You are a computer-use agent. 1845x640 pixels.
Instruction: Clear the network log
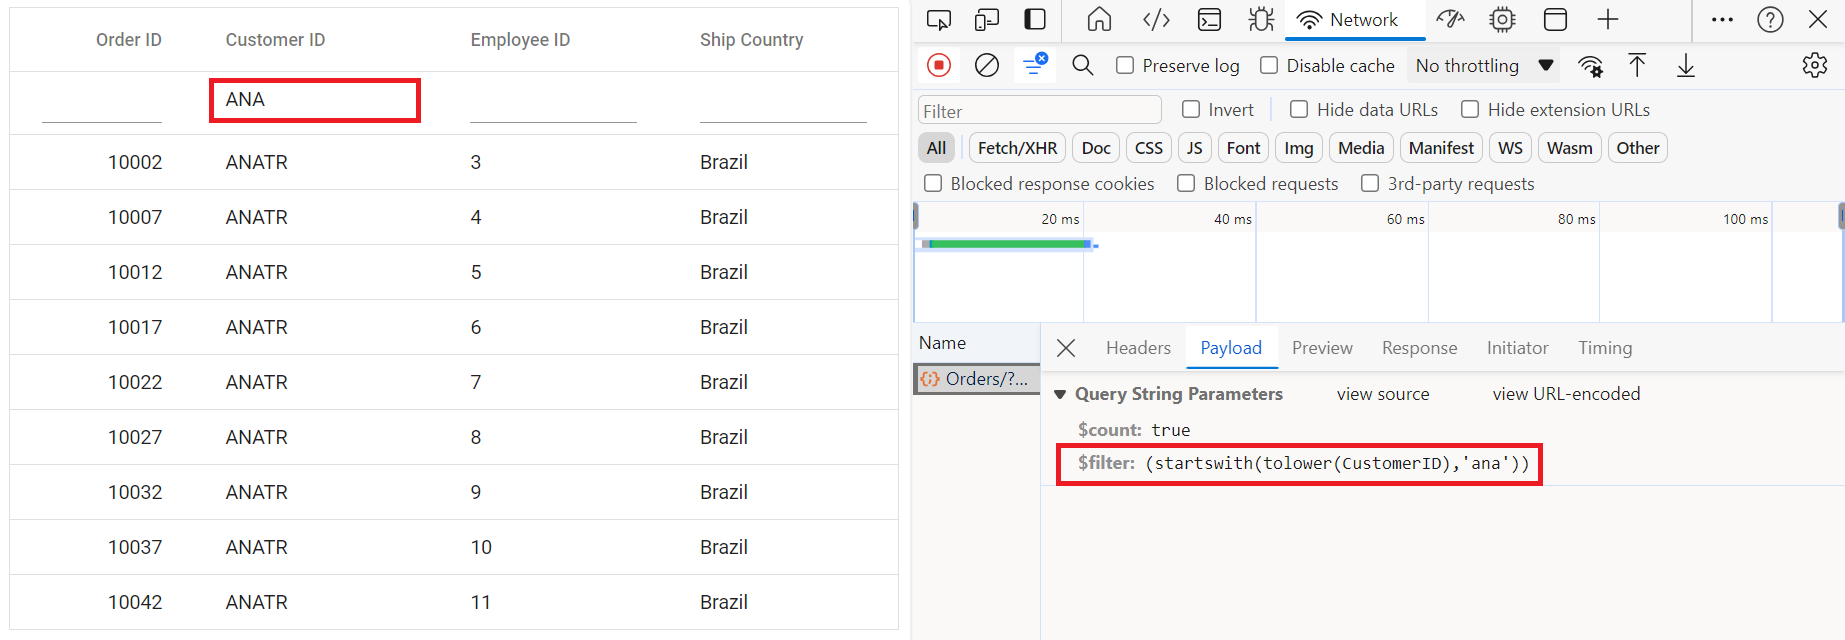click(986, 65)
